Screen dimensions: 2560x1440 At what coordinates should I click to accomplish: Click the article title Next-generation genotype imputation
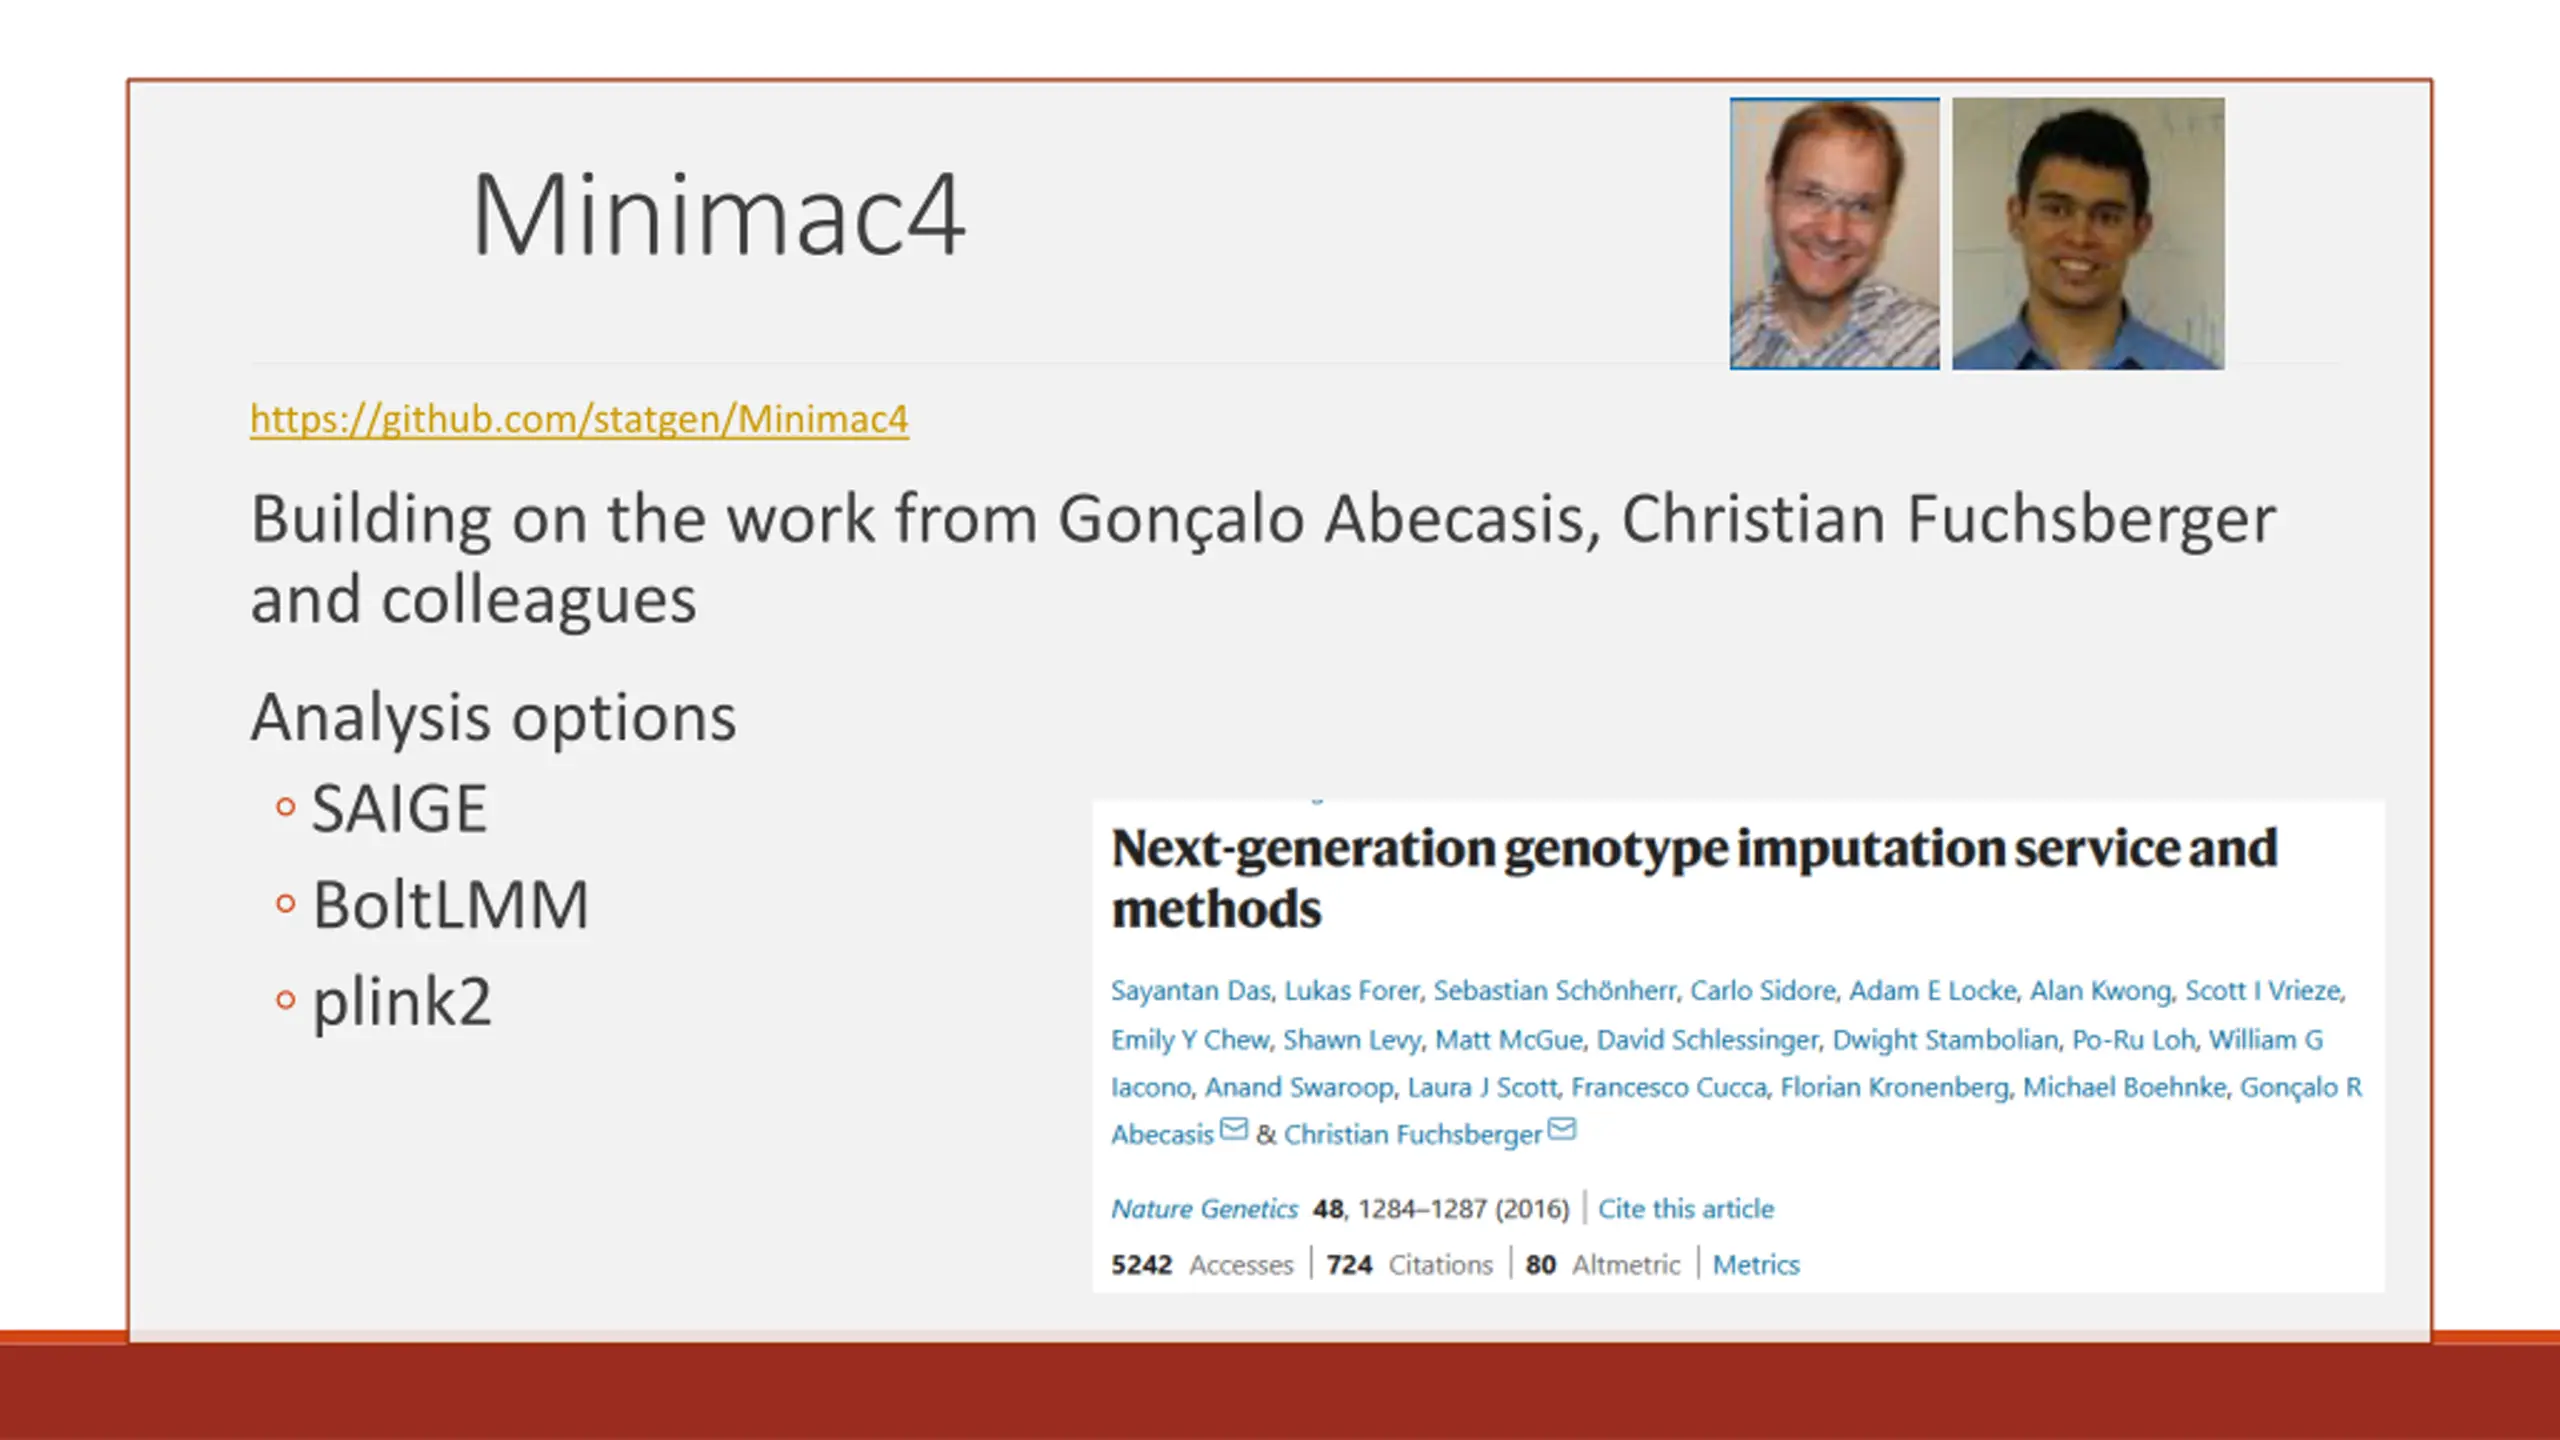pos(1694,878)
